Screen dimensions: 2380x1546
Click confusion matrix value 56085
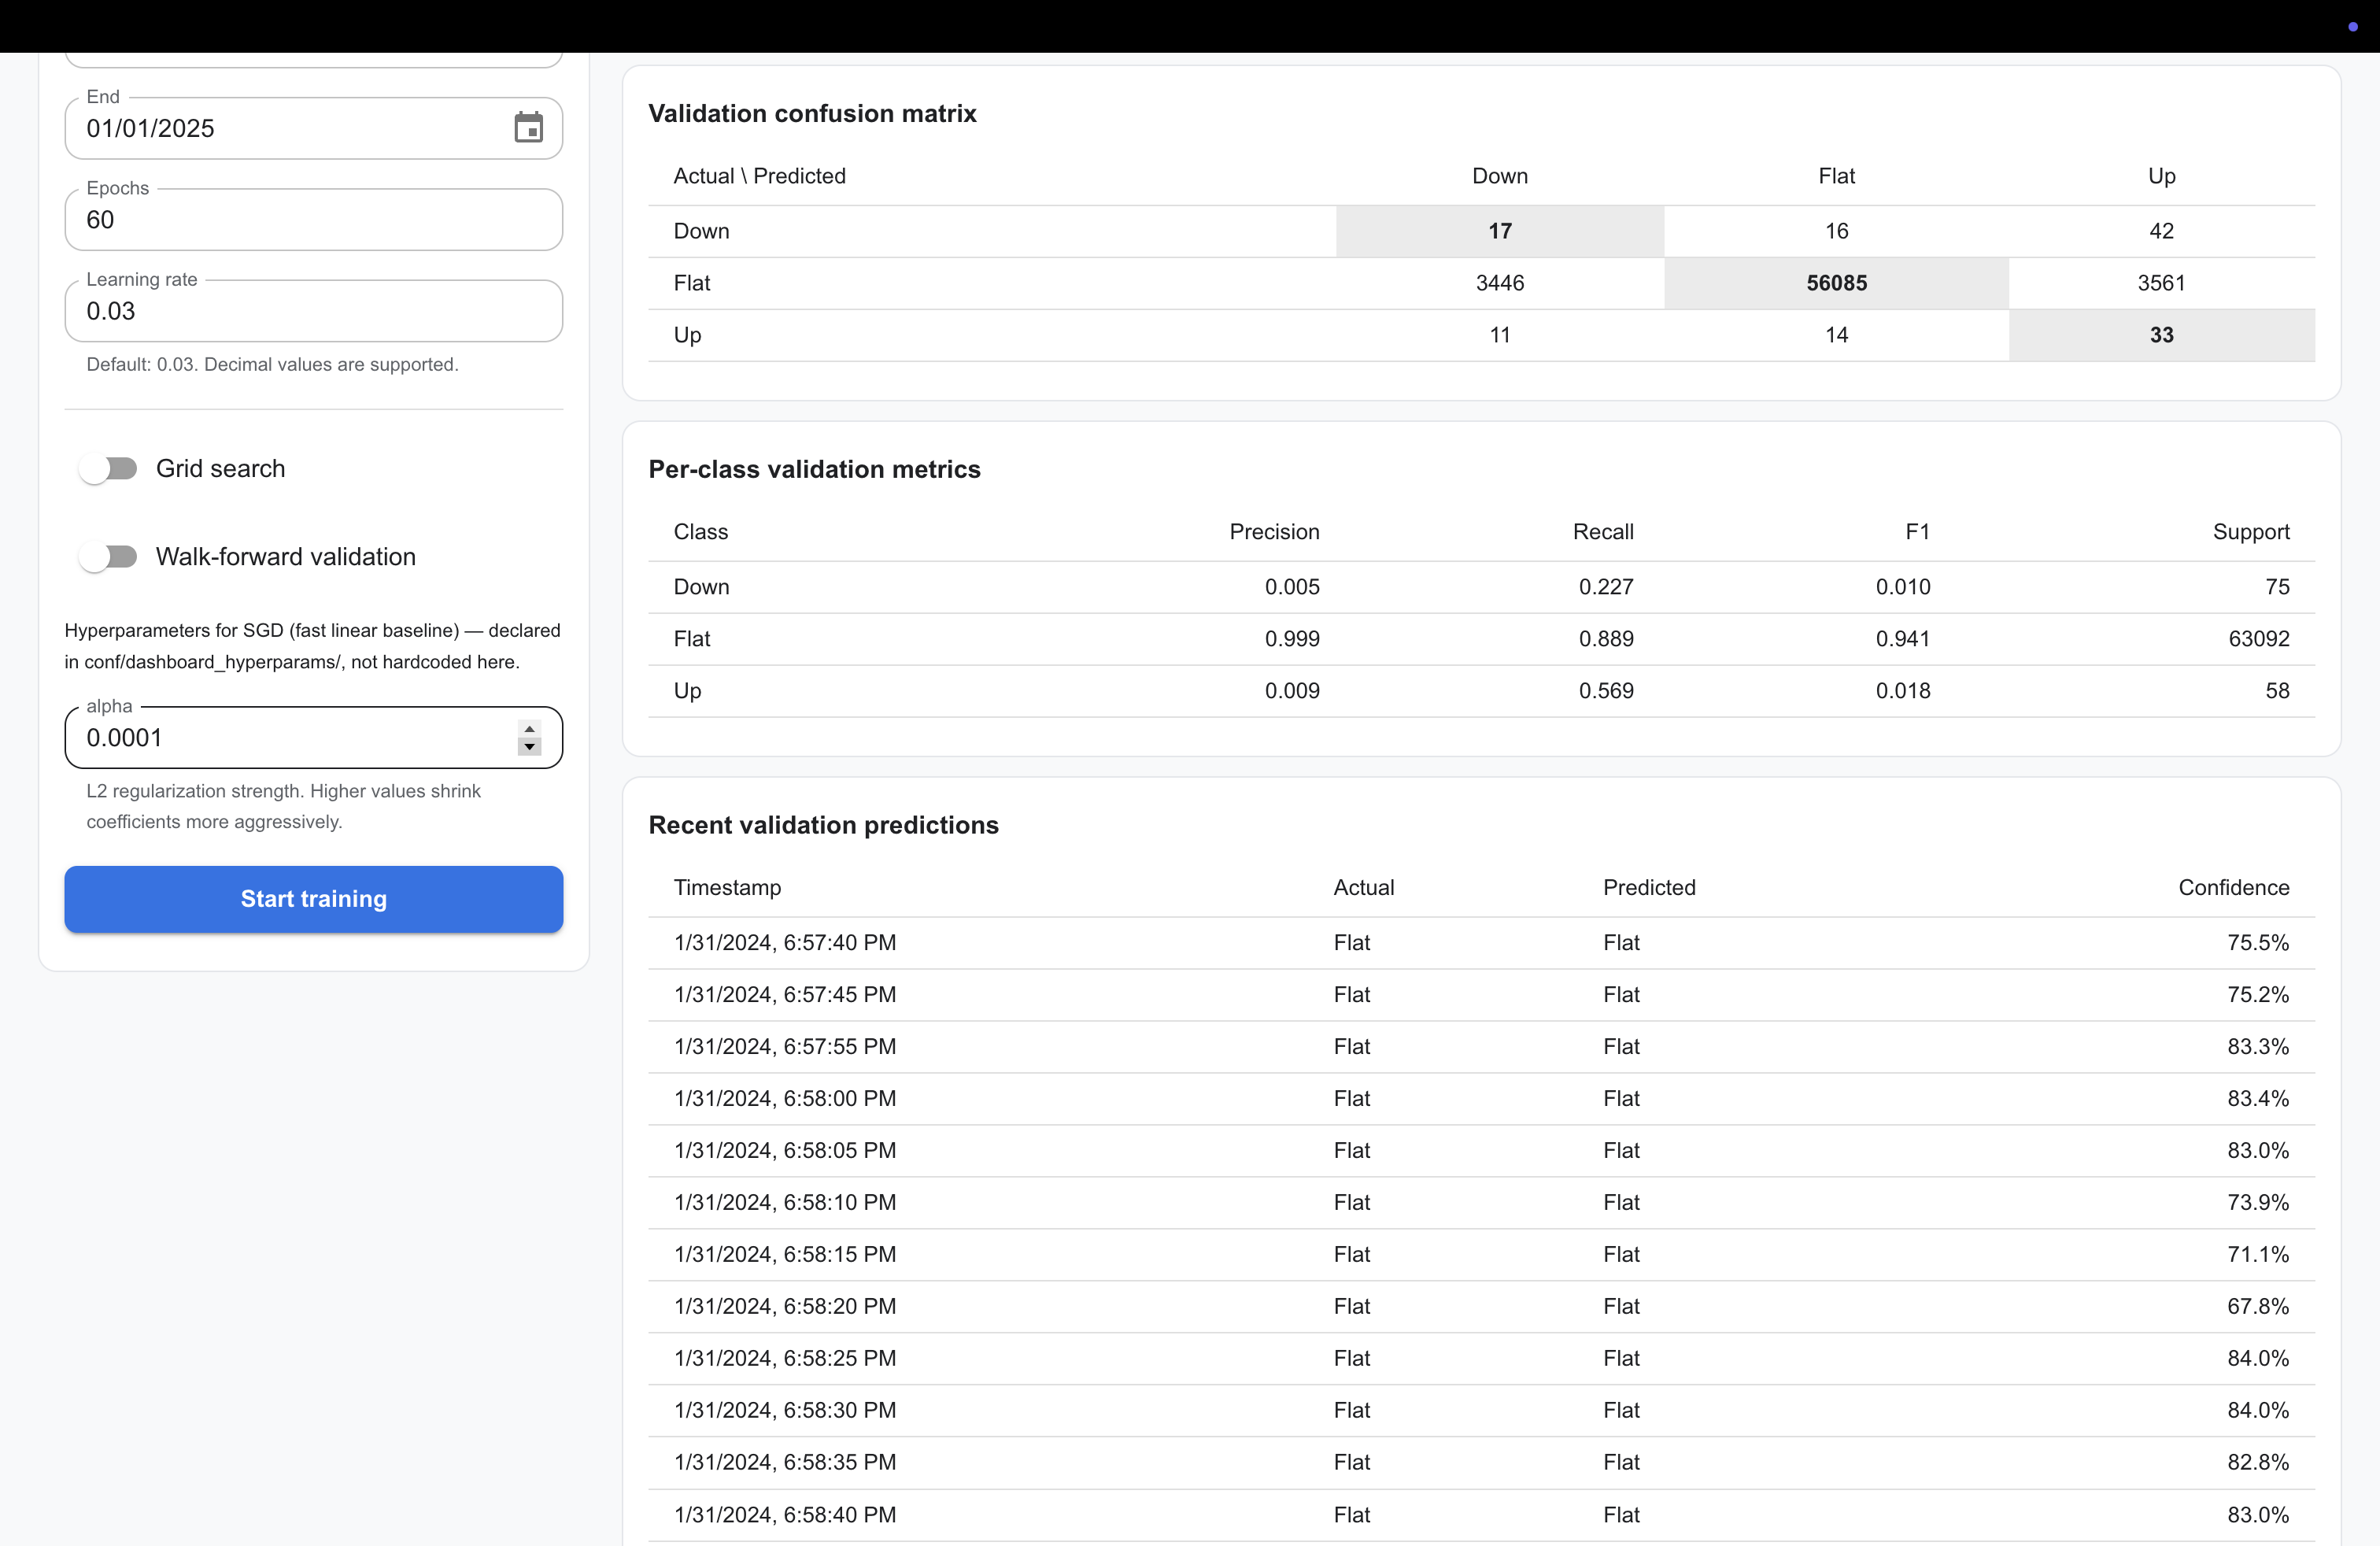pos(1836,283)
